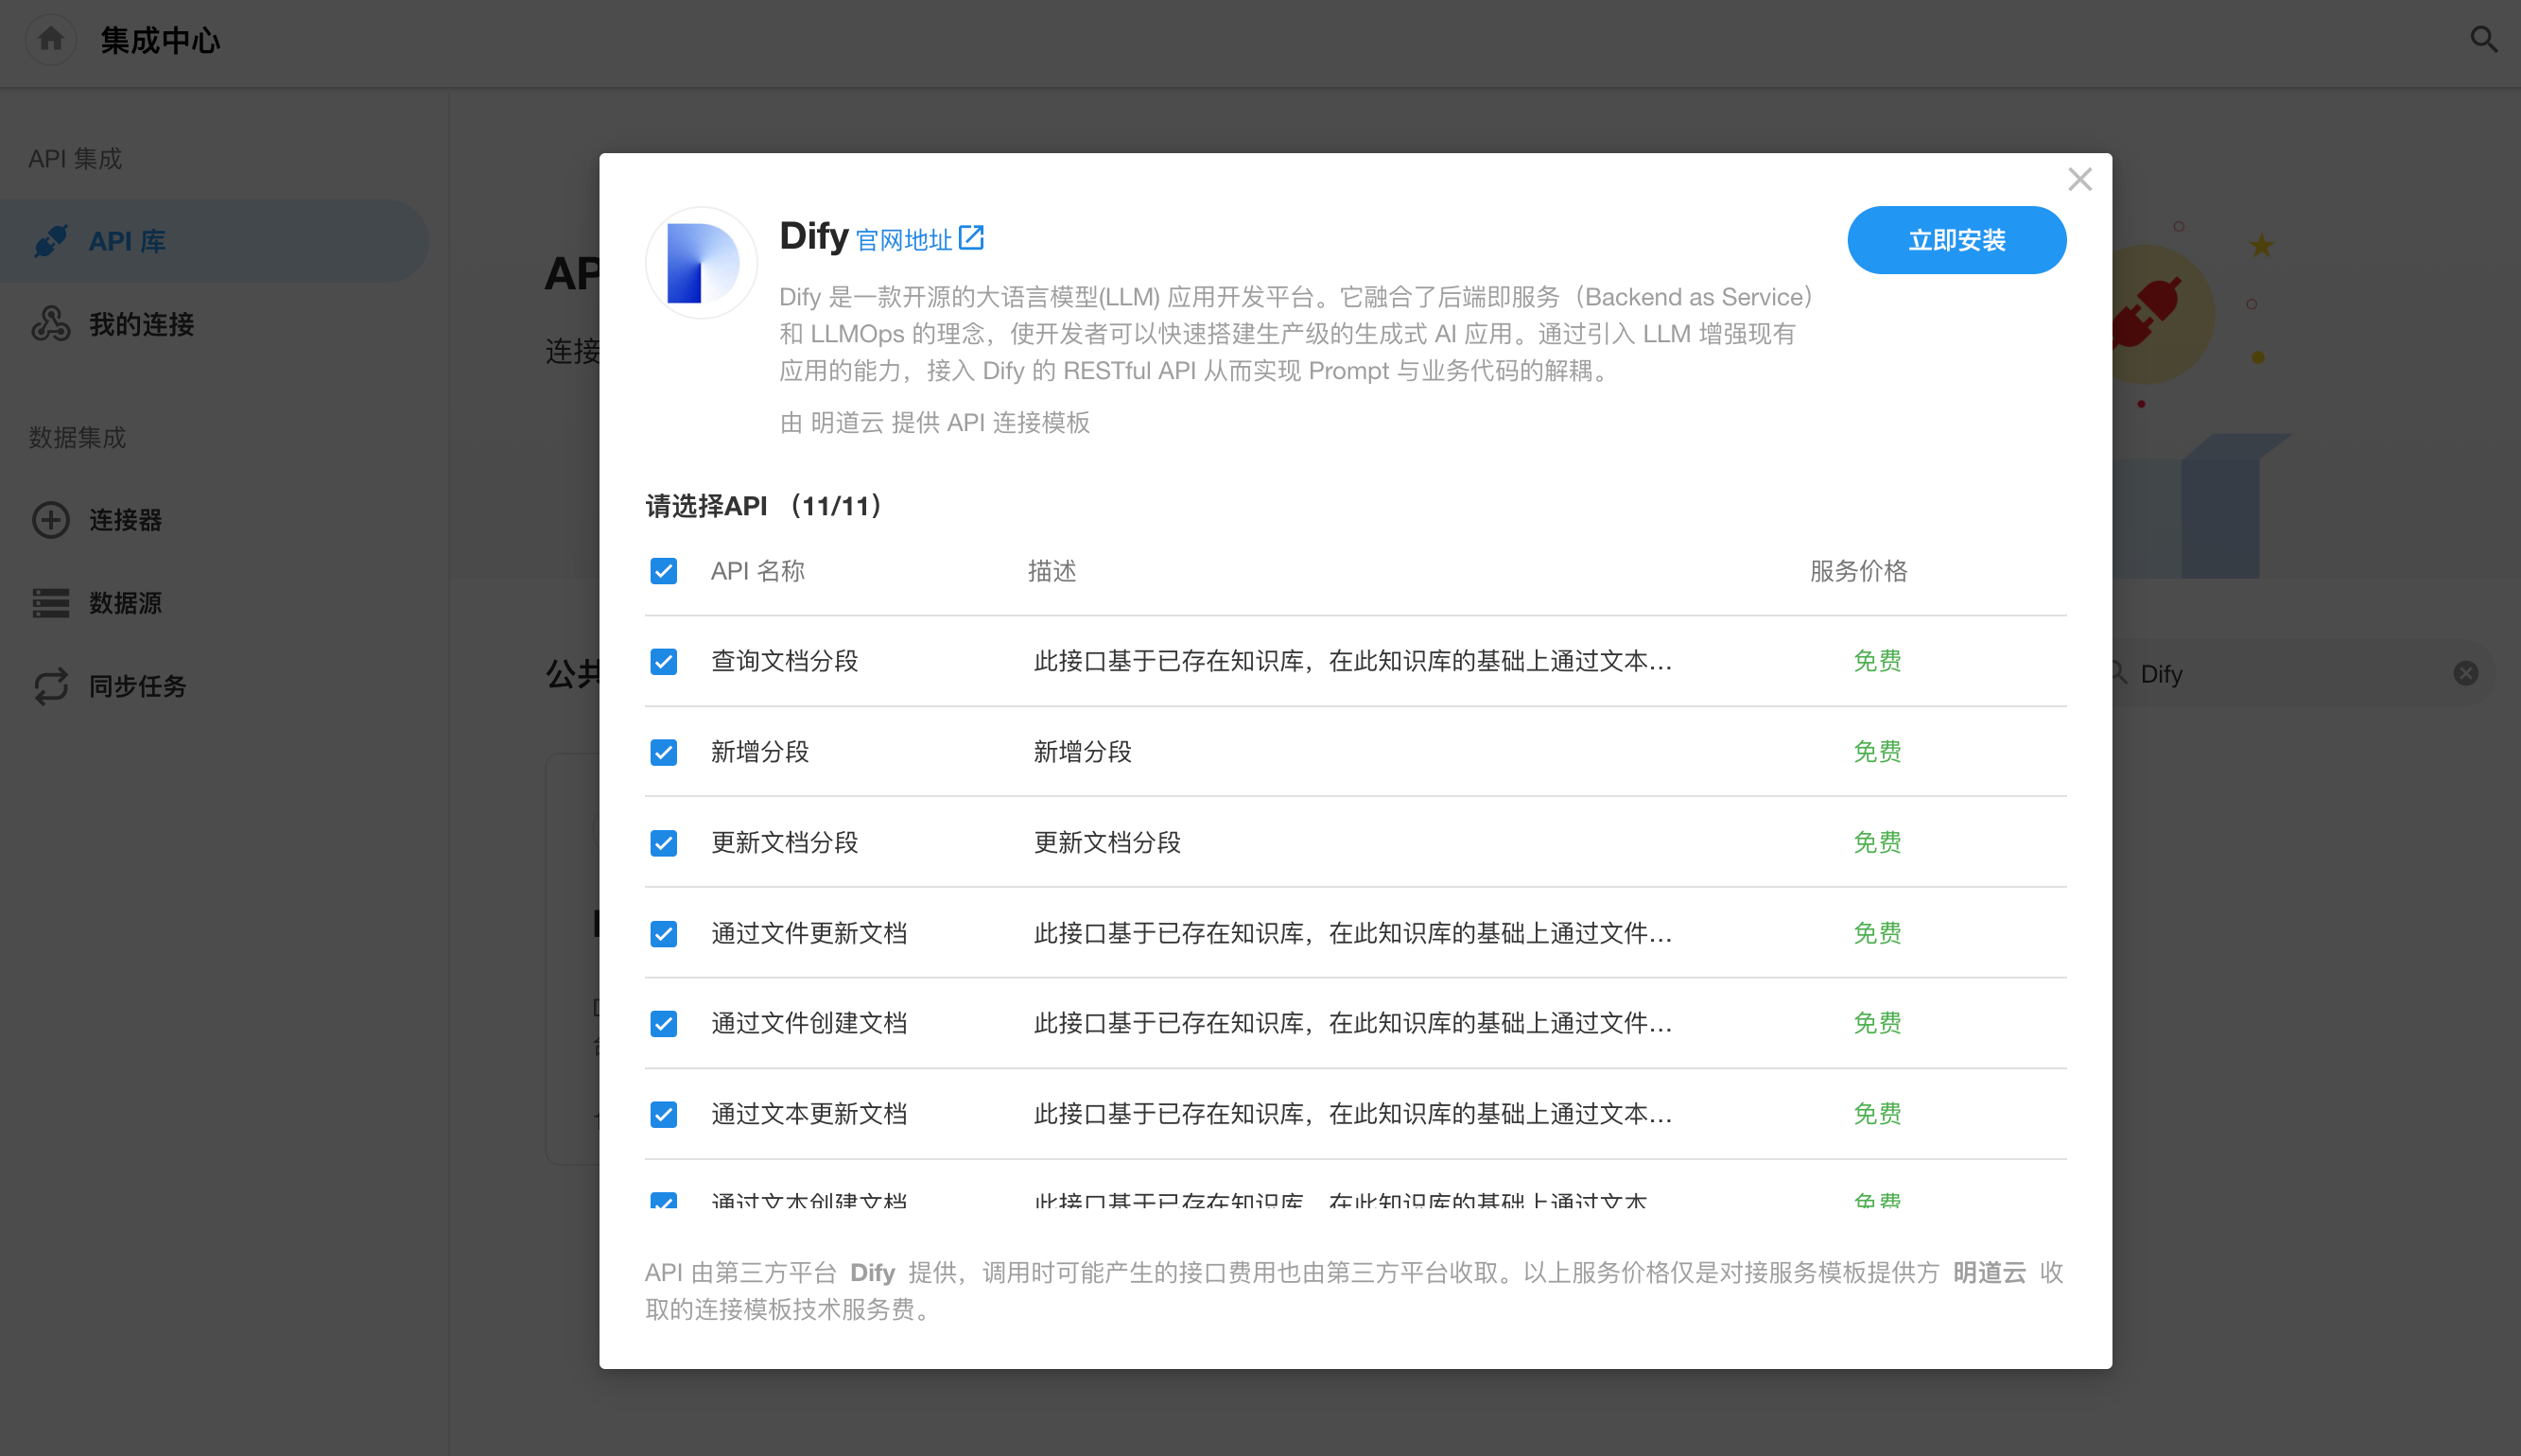Click the search magnifier icon top right
The height and width of the screenshot is (1456, 2521).
point(2483,40)
